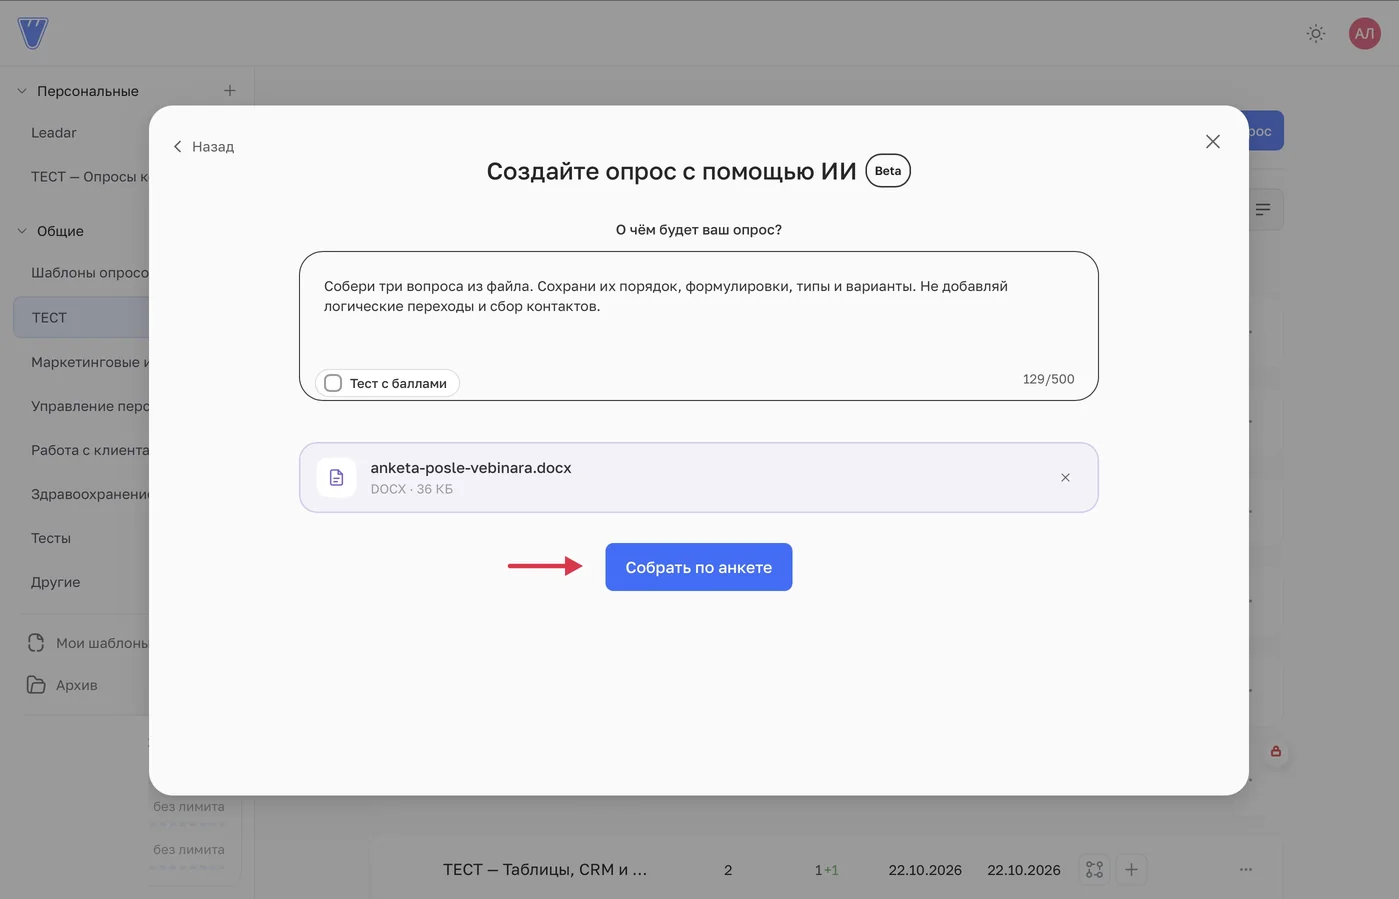The width and height of the screenshot is (1399, 899).
Task: Open the Архив folder in sidebar
Action: (62, 685)
